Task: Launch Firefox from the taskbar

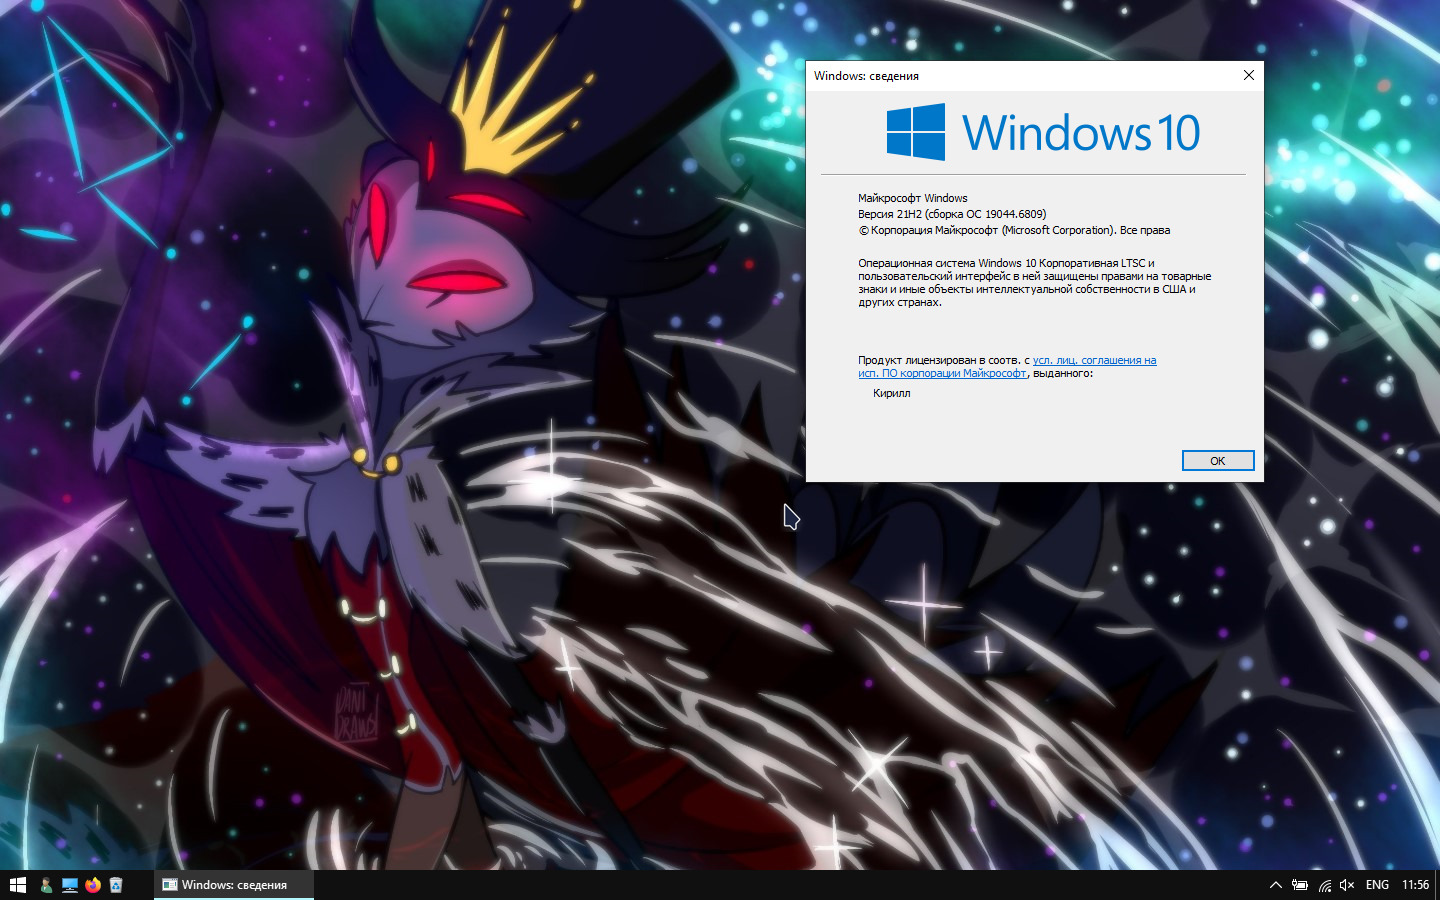Action: tap(93, 885)
